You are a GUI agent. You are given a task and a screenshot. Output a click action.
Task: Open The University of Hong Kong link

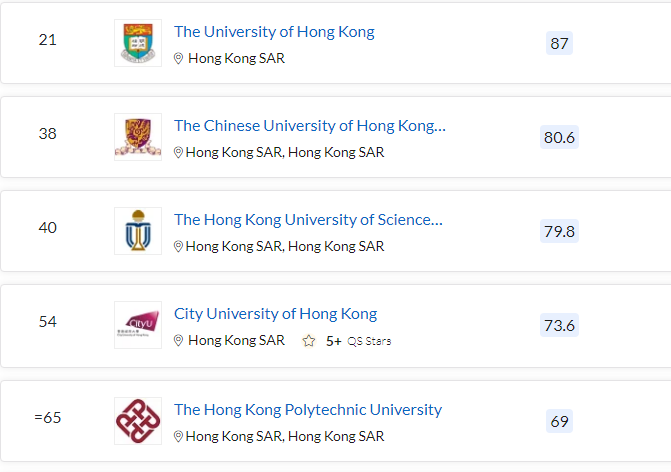274,32
